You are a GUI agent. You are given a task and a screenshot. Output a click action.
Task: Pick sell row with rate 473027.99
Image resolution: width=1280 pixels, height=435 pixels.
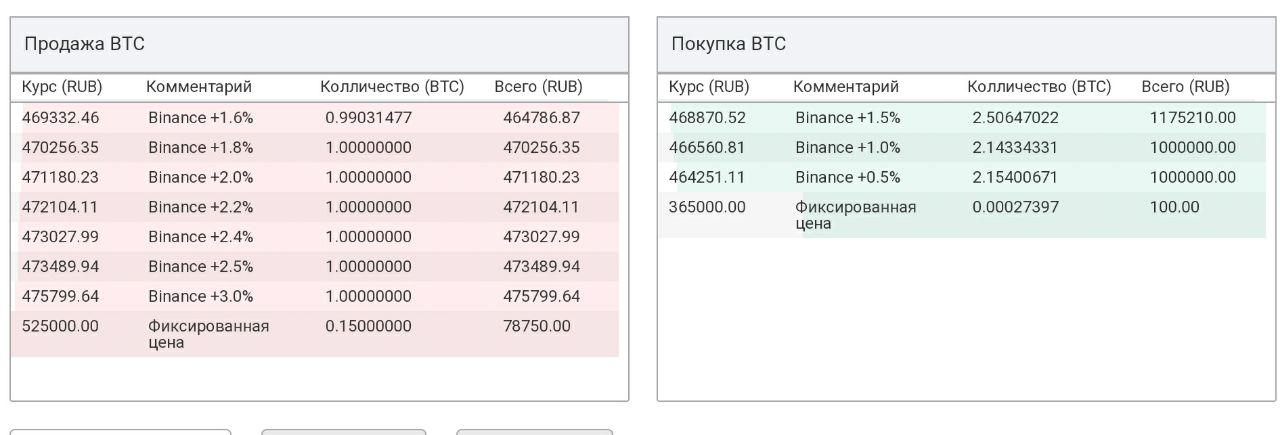[315, 237]
